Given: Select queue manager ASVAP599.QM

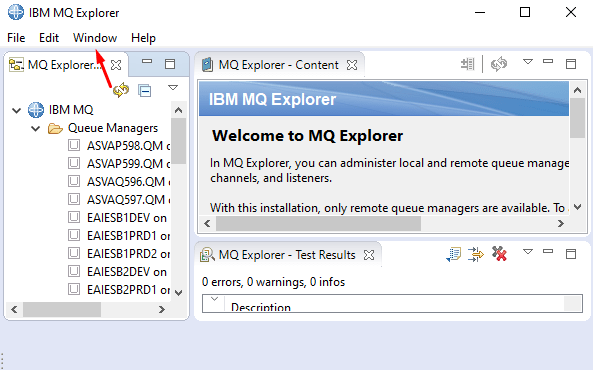Looking at the screenshot, I should click(x=128, y=164).
